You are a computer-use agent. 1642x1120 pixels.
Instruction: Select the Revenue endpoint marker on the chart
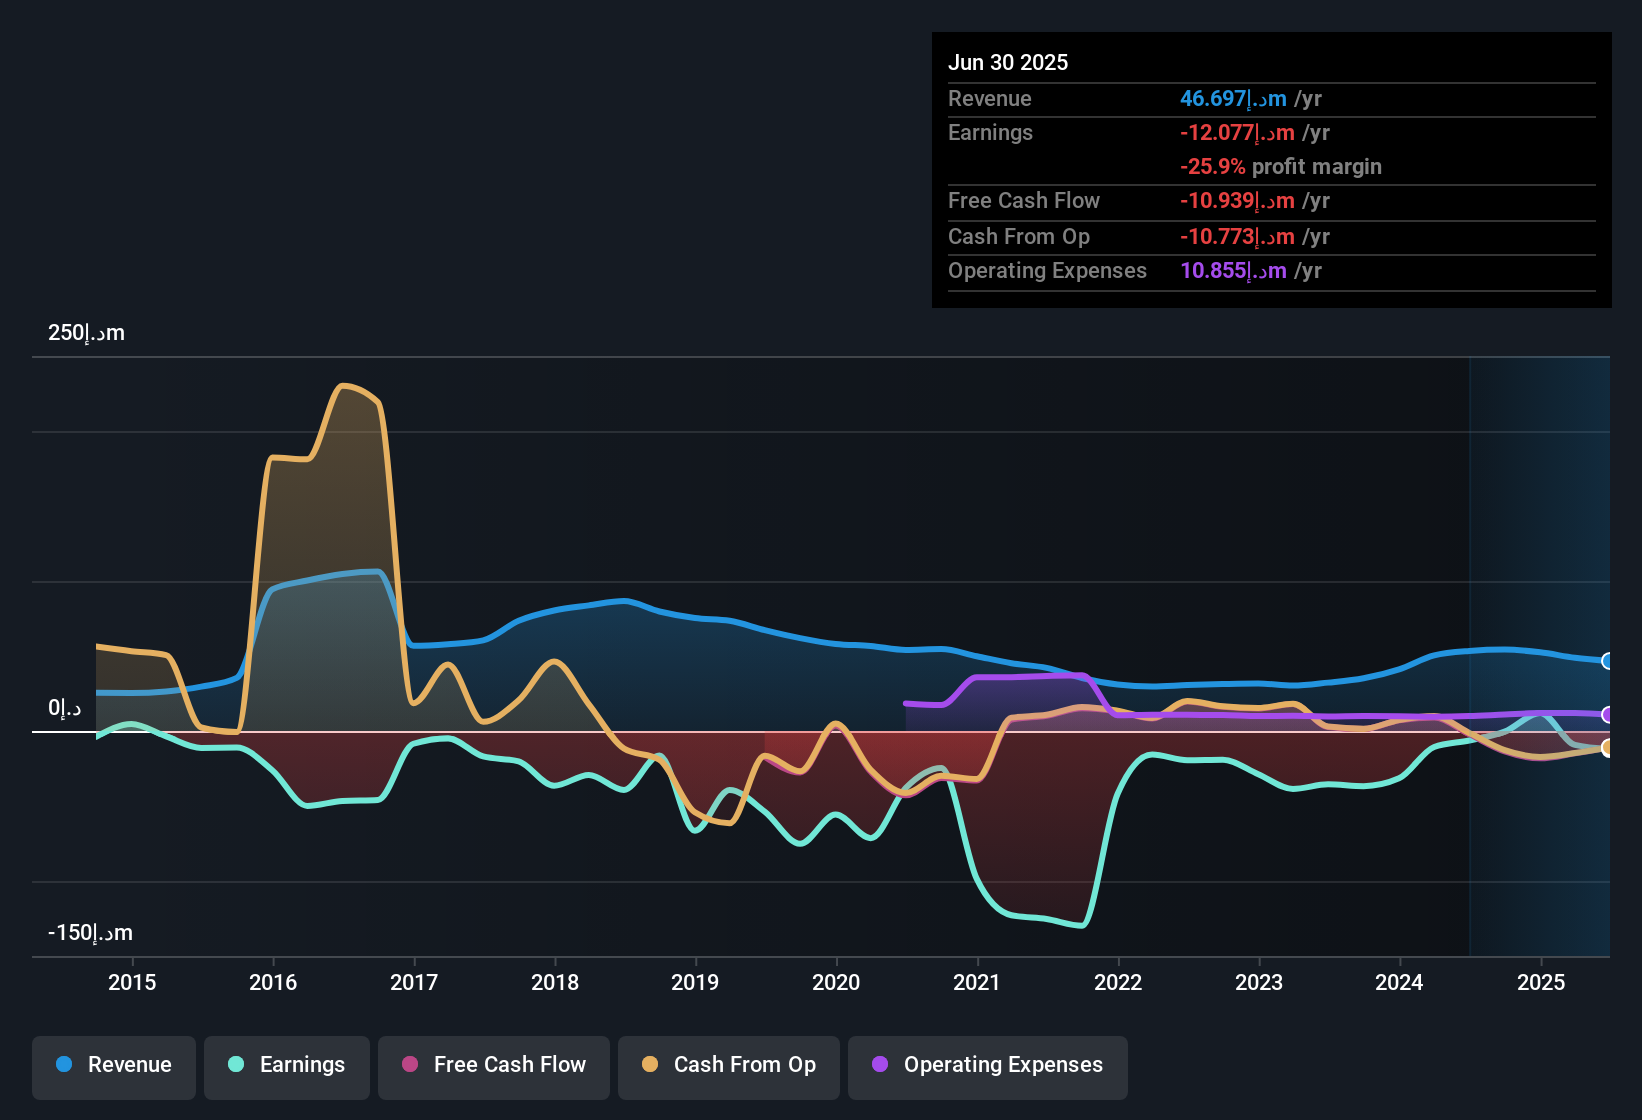tap(1608, 661)
